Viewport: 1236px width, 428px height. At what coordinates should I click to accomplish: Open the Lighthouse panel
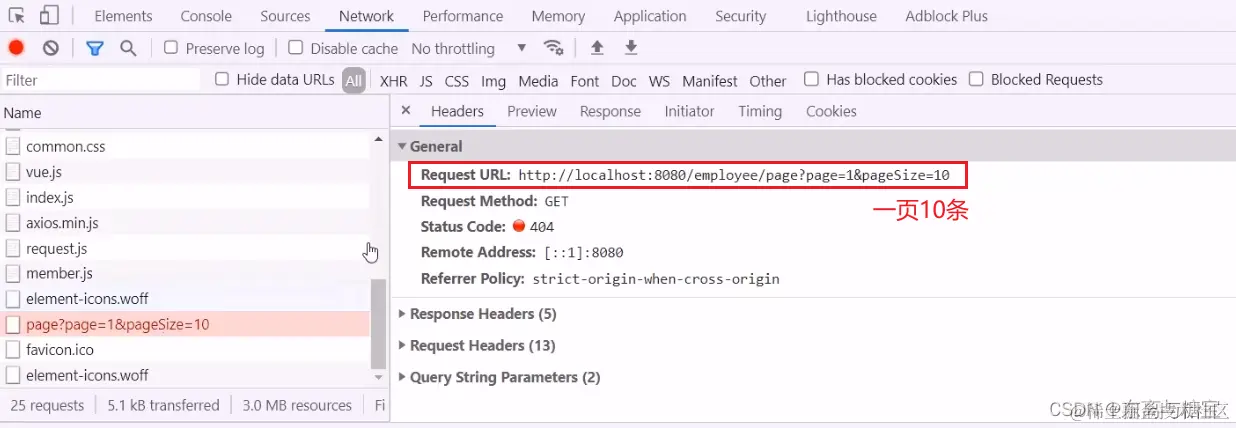click(x=841, y=16)
